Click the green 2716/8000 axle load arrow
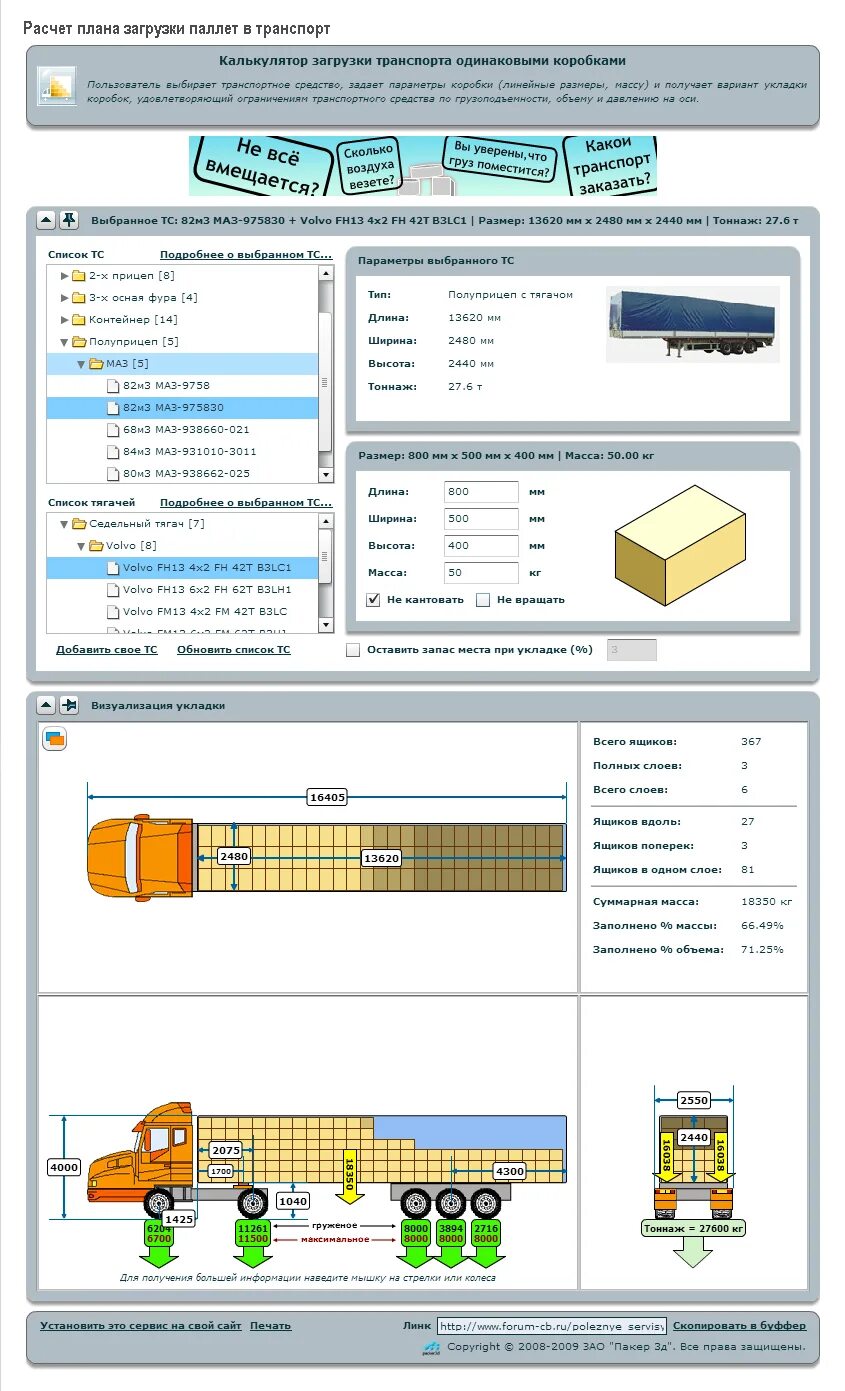This screenshot has height=1391, width=845. point(486,1241)
